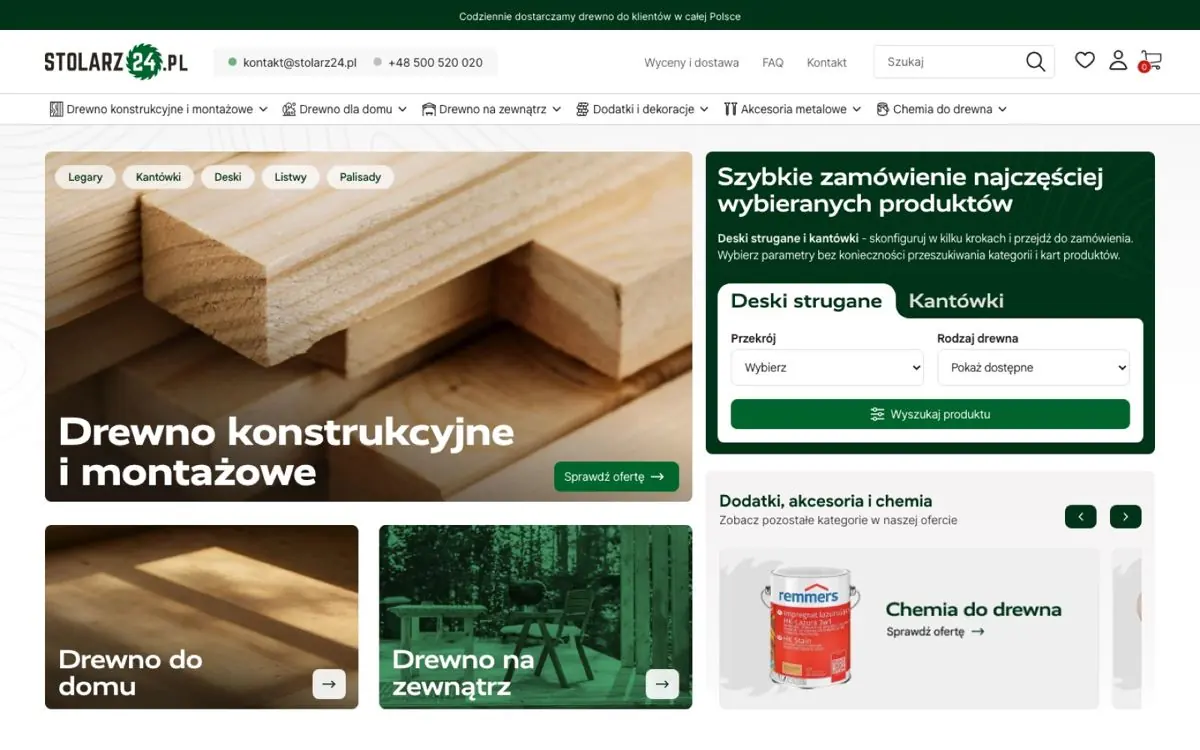This screenshot has height=750, width=1200.
Task: Click the STOLARZ24.PL logo
Action: coord(116,62)
